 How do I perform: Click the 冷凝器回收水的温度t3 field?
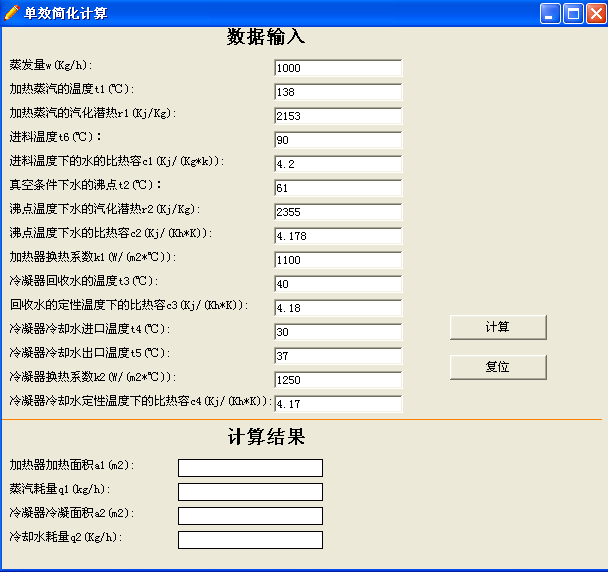[338, 284]
